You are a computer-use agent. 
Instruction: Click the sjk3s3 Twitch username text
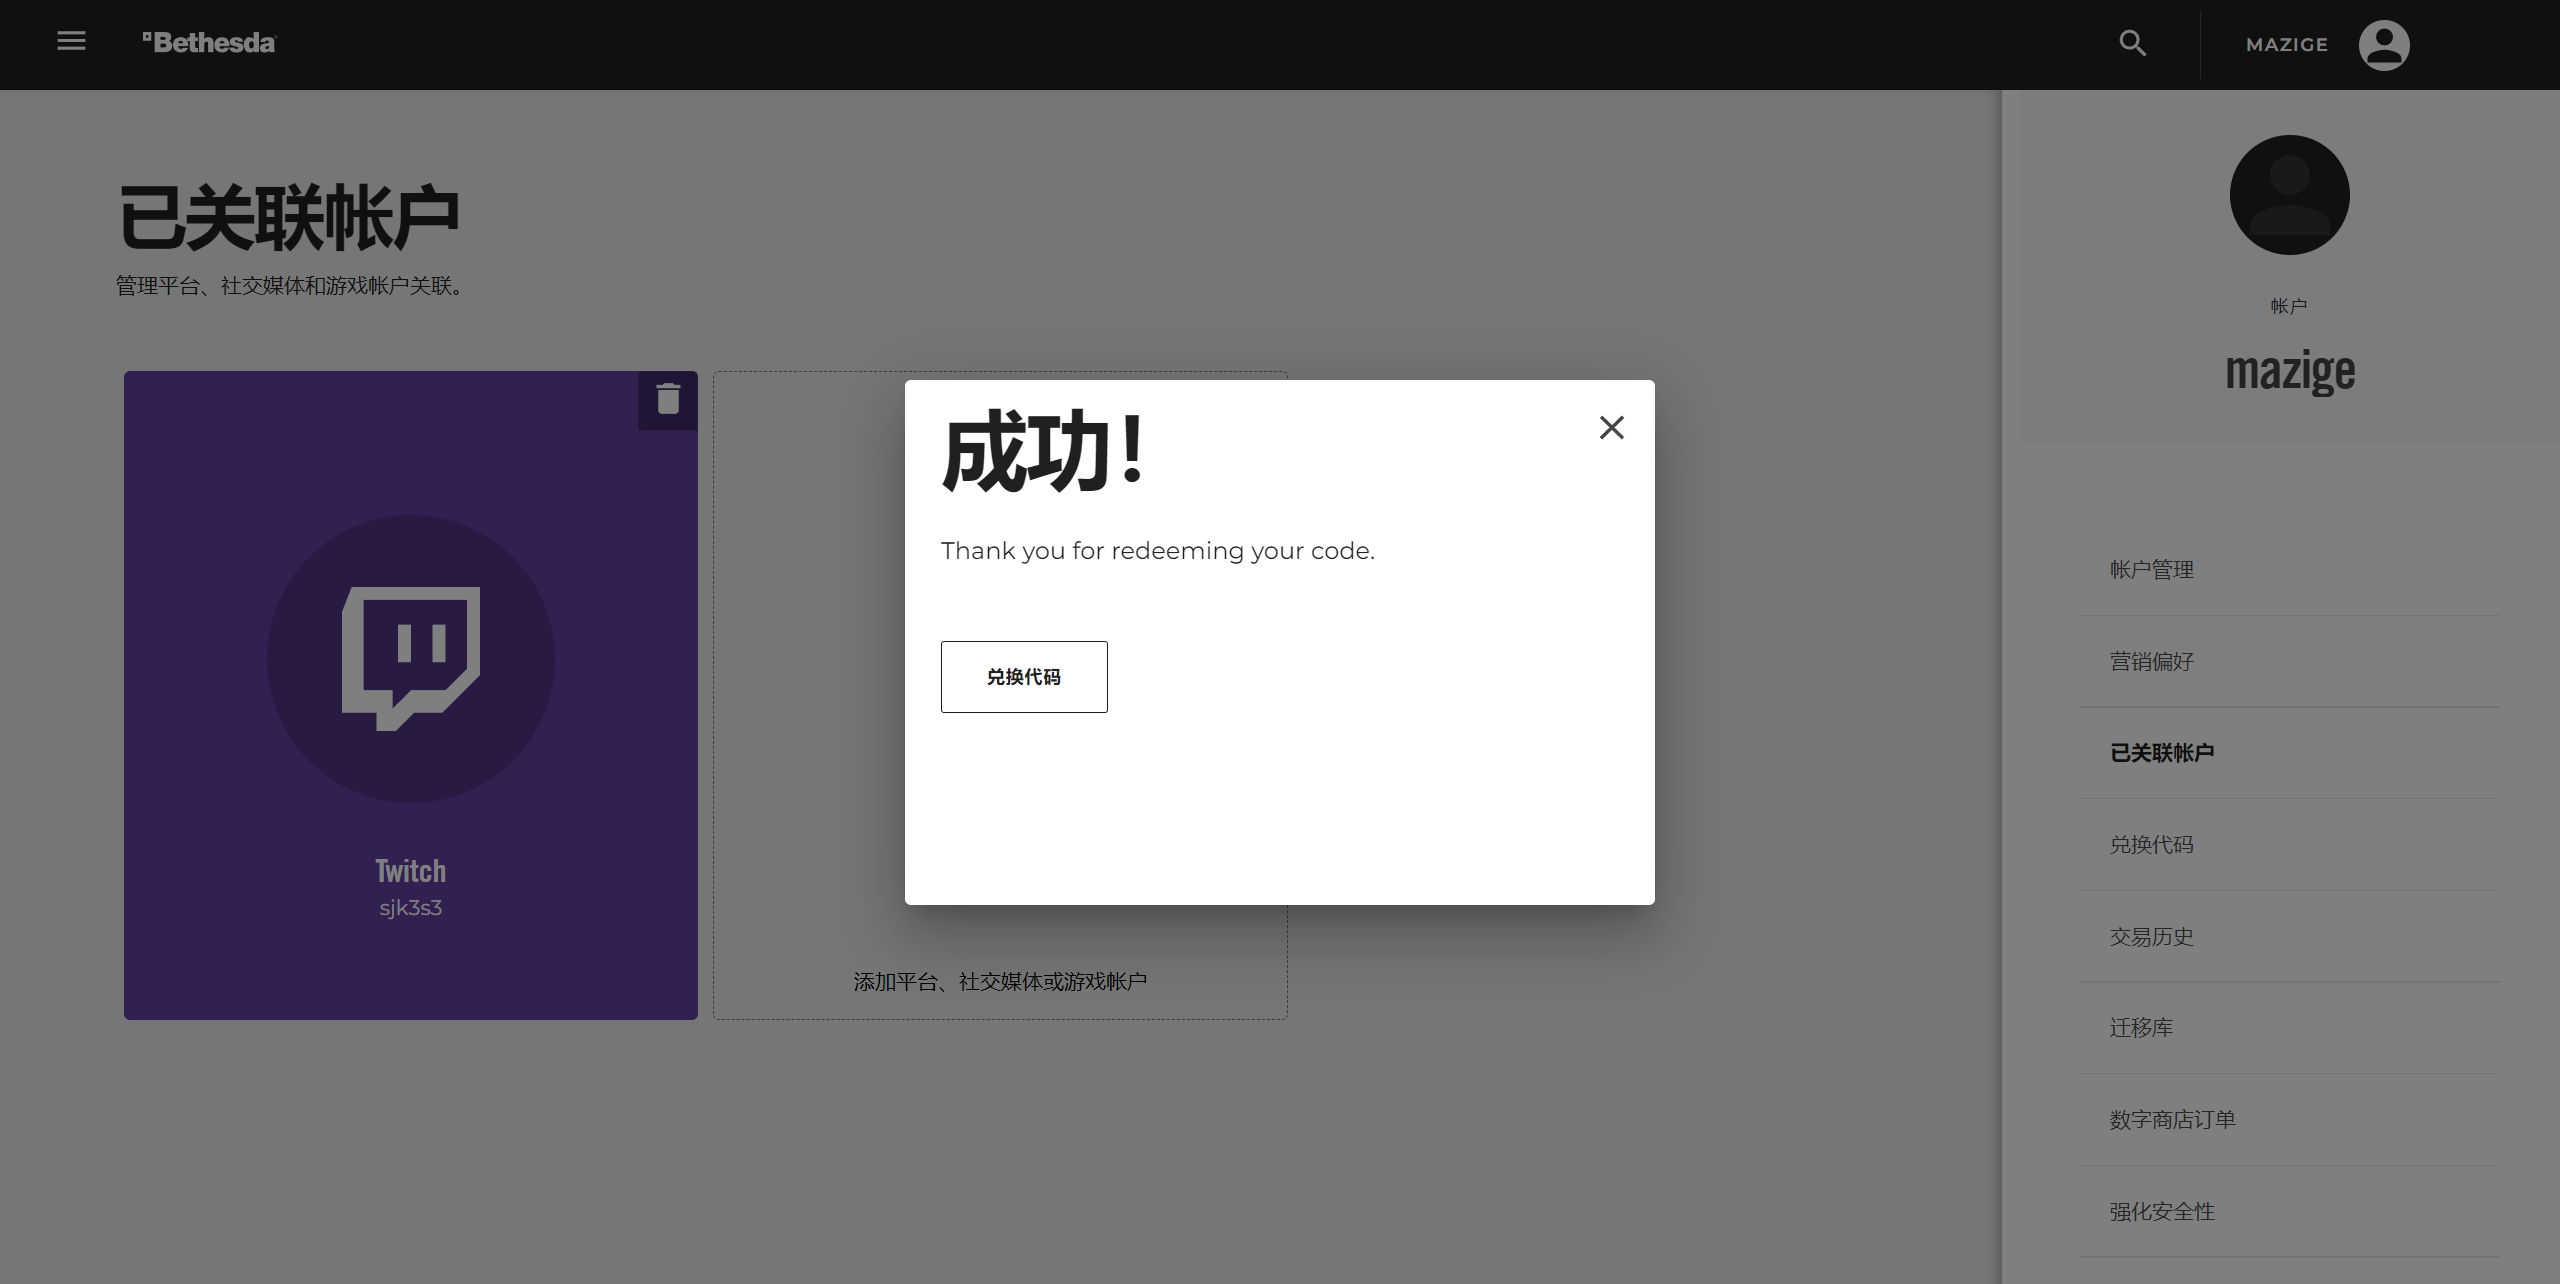[x=411, y=908]
